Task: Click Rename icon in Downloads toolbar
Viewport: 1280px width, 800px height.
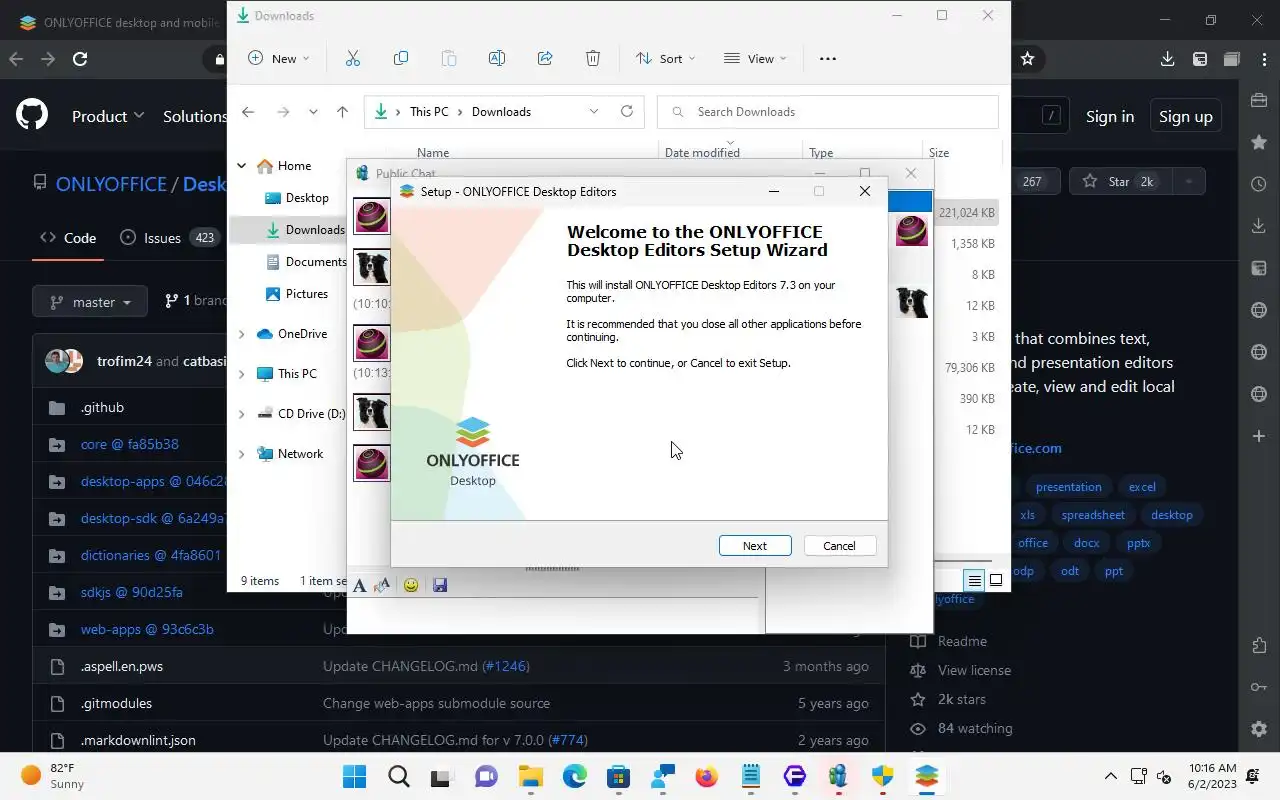Action: tap(497, 59)
